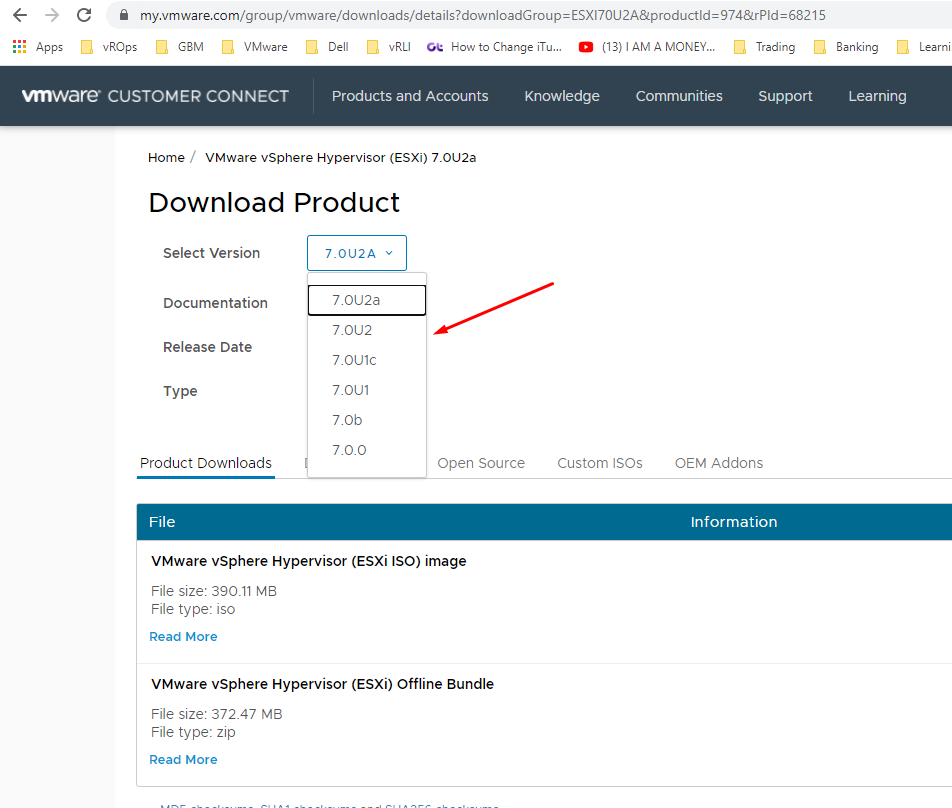952x808 pixels.
Task: Click the padlock icon in the address bar
Action: click(124, 15)
